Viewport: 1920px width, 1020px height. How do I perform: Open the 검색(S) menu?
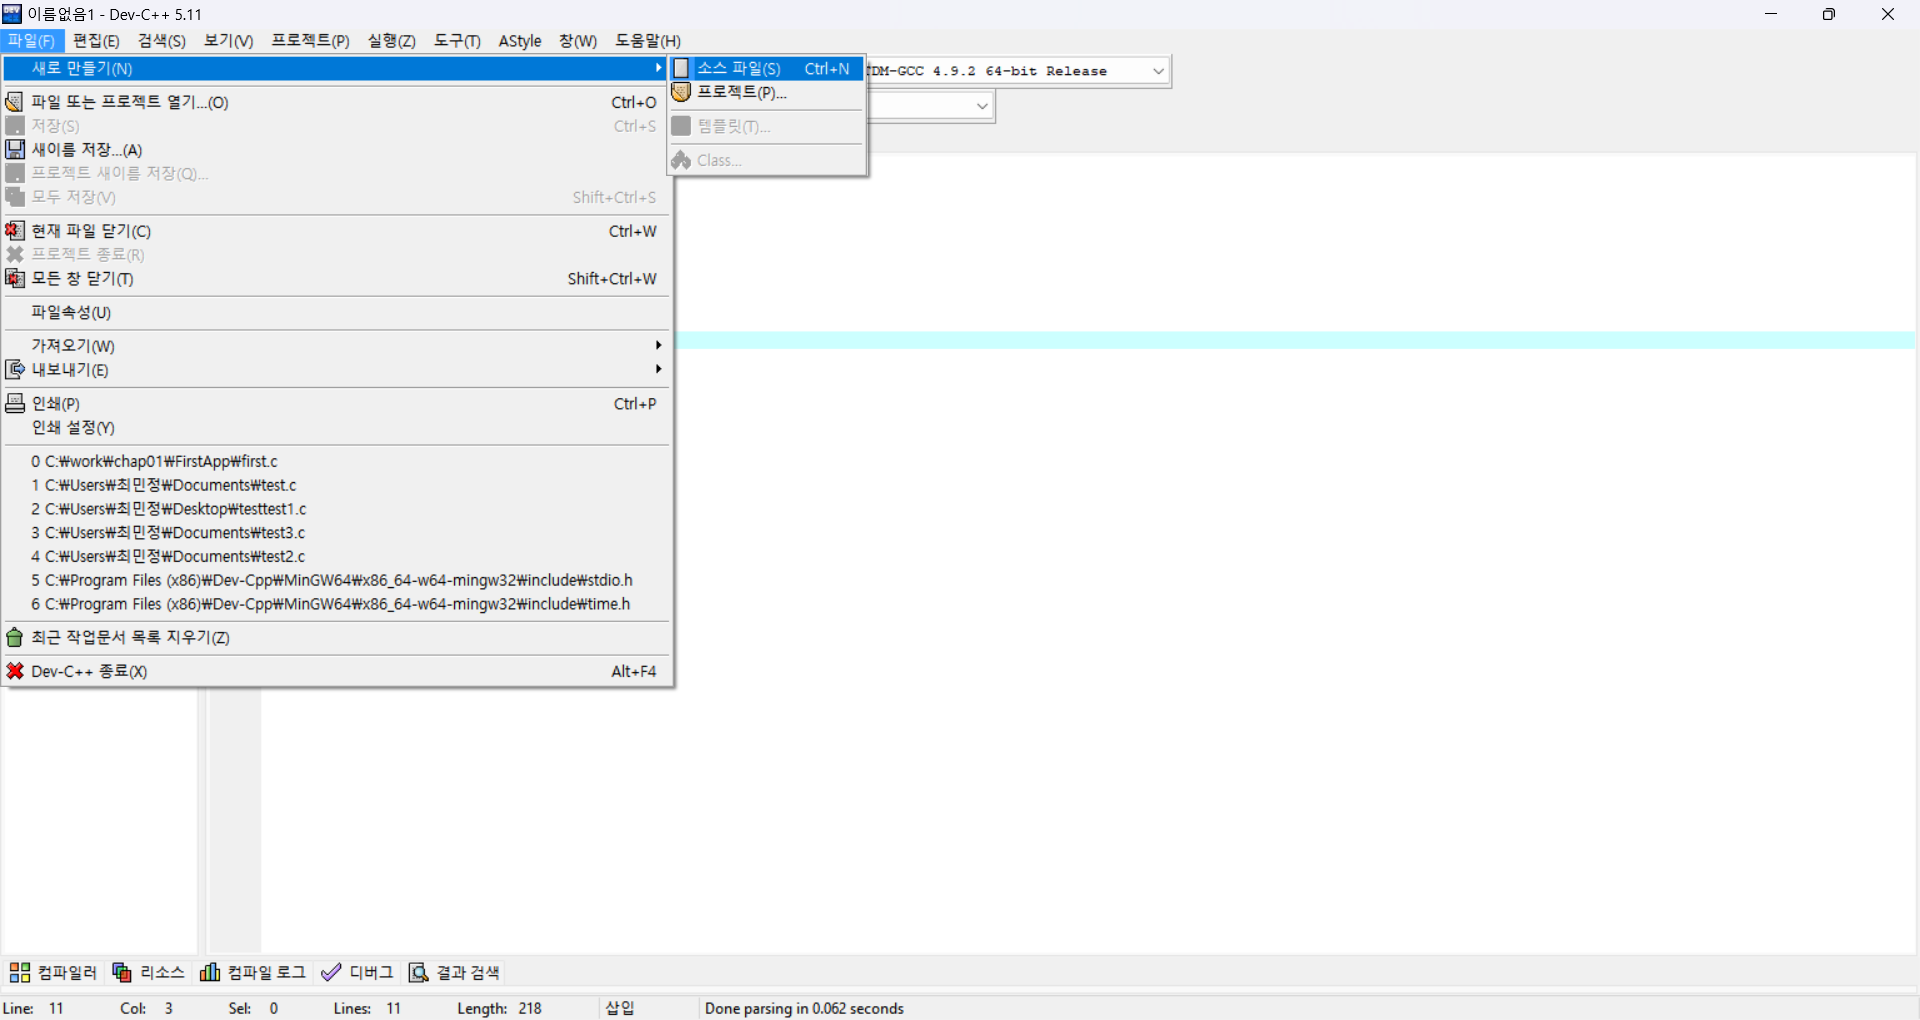(x=162, y=41)
